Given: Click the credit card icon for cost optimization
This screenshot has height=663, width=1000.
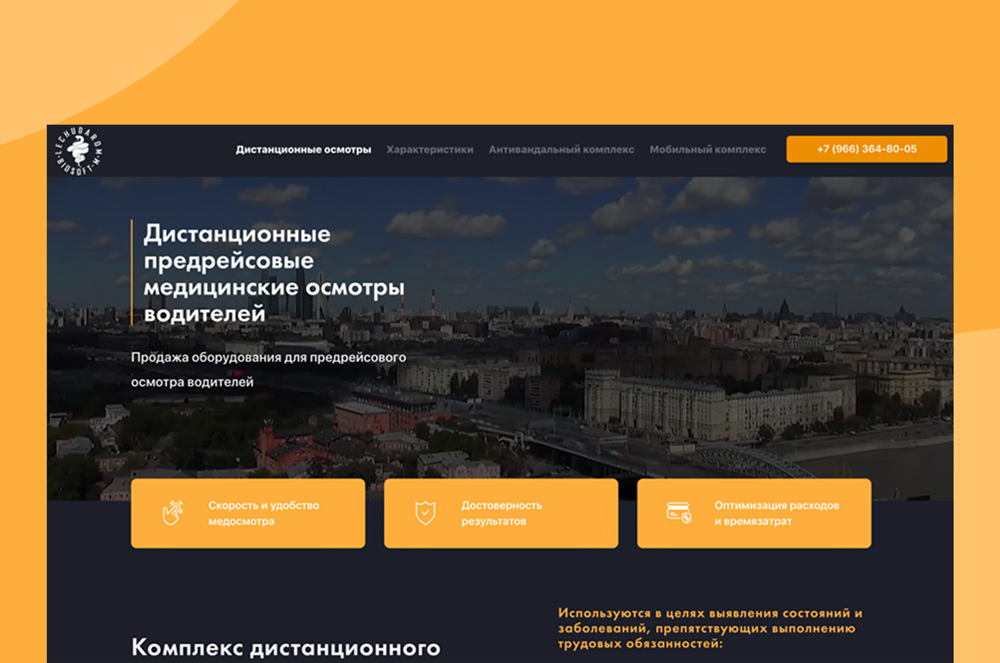Looking at the screenshot, I should pyautogui.click(x=679, y=513).
